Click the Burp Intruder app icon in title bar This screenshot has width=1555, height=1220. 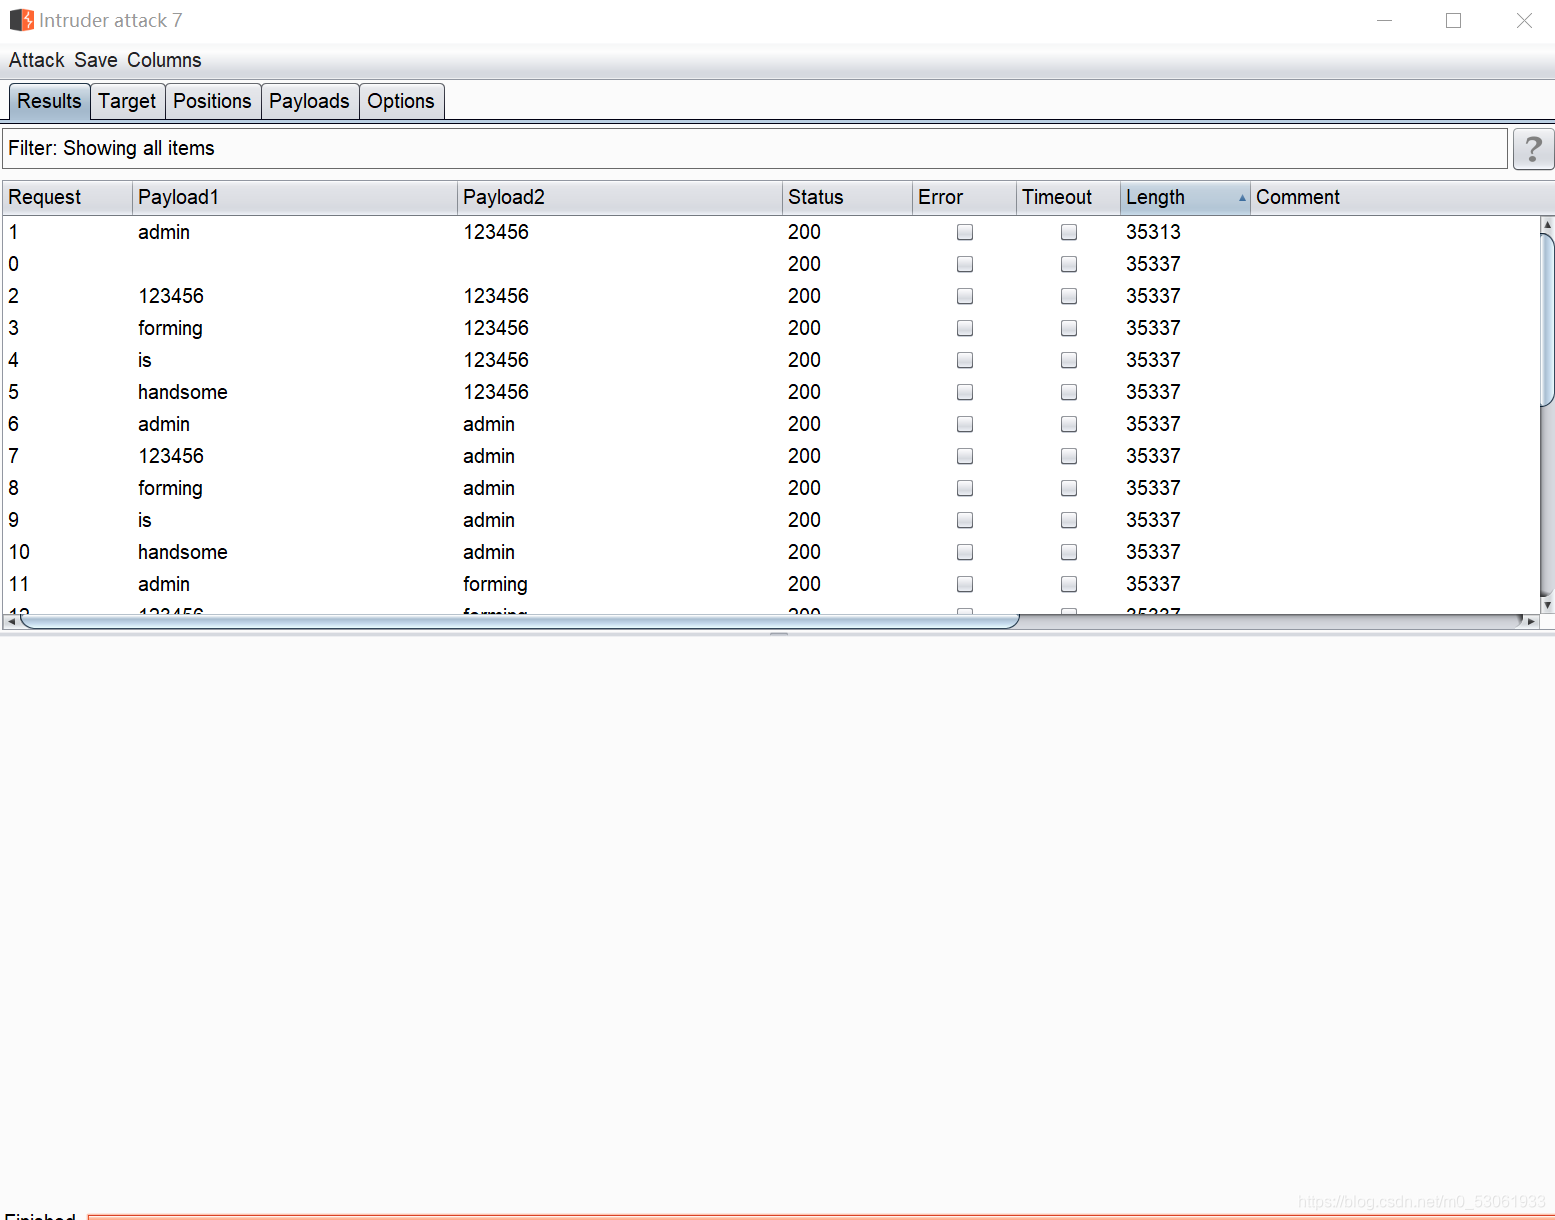[x=21, y=20]
